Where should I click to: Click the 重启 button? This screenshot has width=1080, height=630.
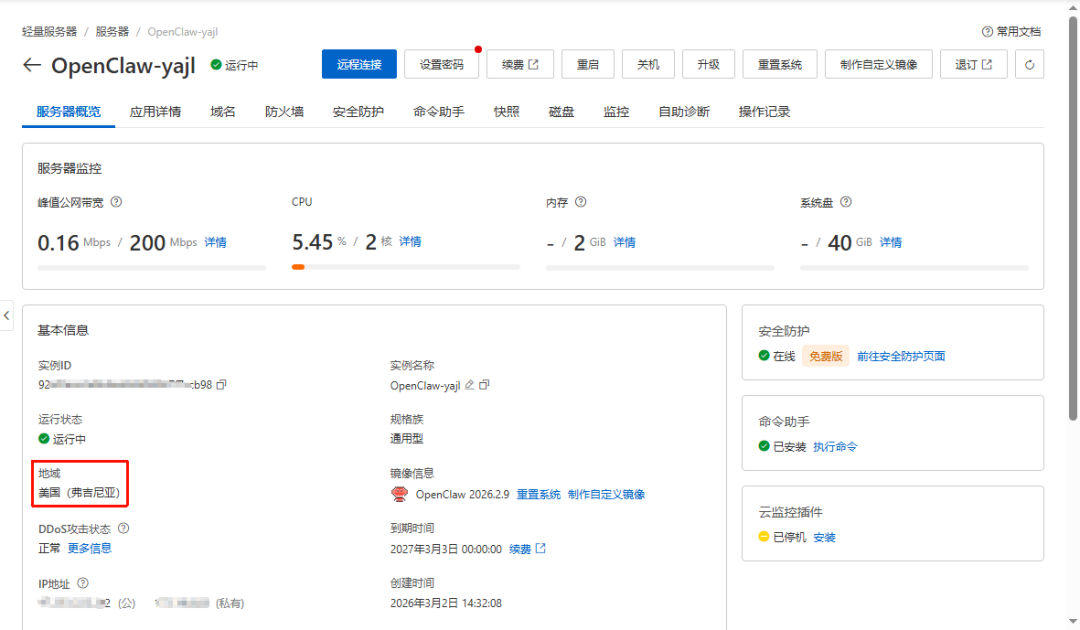(588, 65)
